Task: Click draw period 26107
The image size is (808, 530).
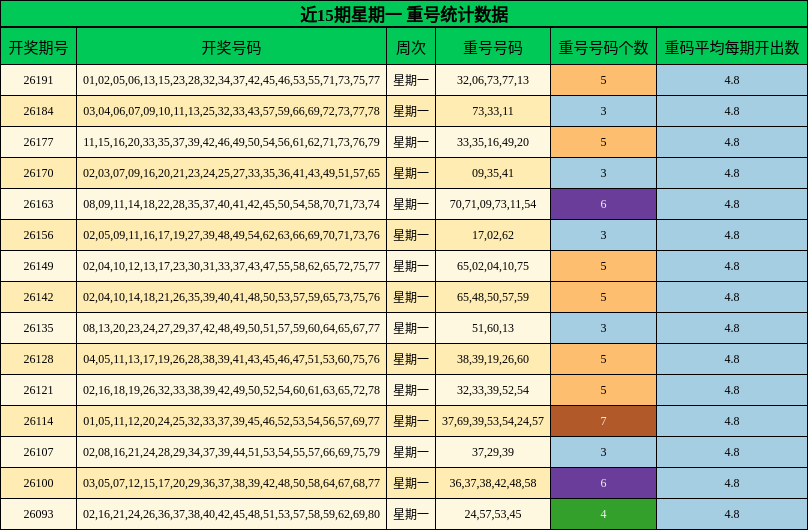Action: tap(39, 452)
